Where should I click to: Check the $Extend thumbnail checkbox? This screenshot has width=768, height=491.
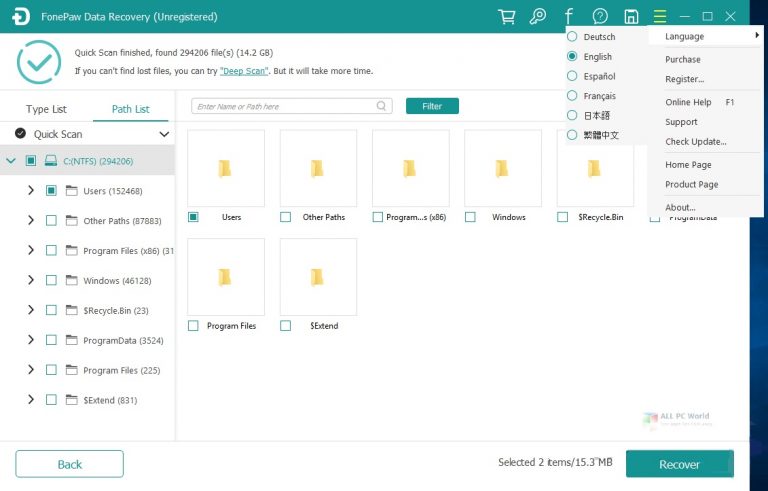click(x=286, y=326)
